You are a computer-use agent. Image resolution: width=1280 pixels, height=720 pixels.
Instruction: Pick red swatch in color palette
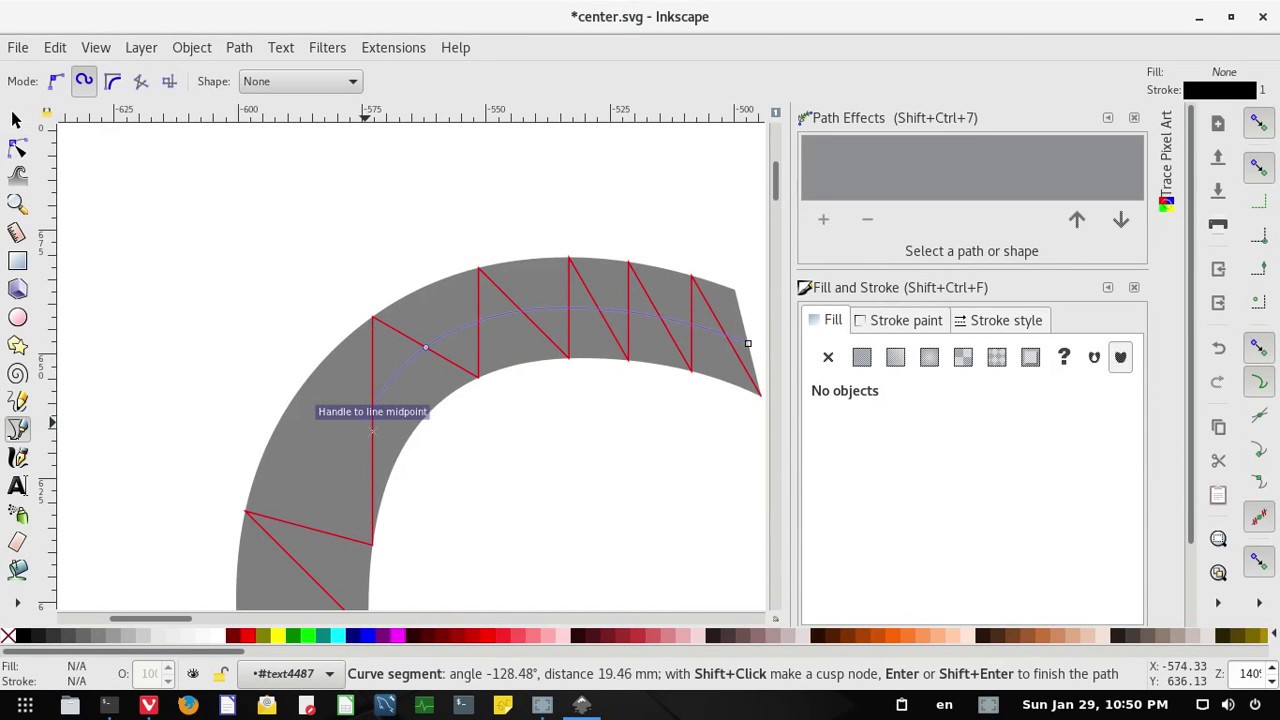[x=248, y=635]
